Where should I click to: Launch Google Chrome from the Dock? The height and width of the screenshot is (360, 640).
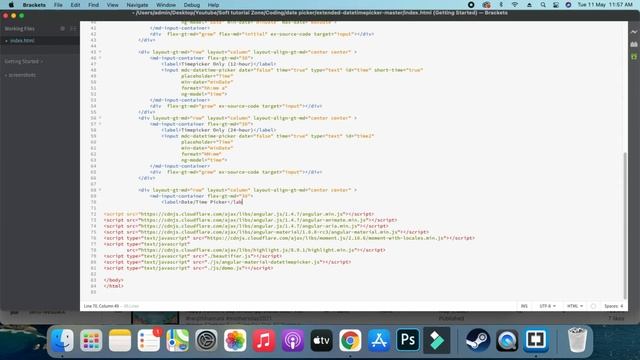pos(350,340)
